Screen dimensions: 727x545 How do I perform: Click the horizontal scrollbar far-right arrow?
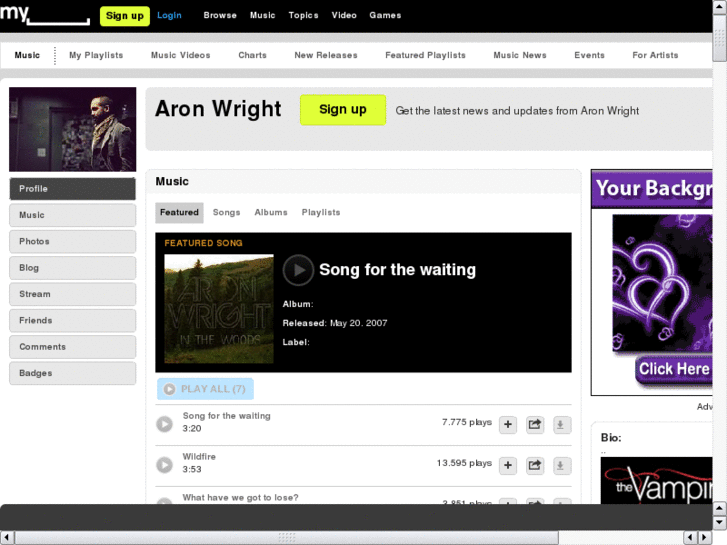pyautogui.click(x=705, y=538)
